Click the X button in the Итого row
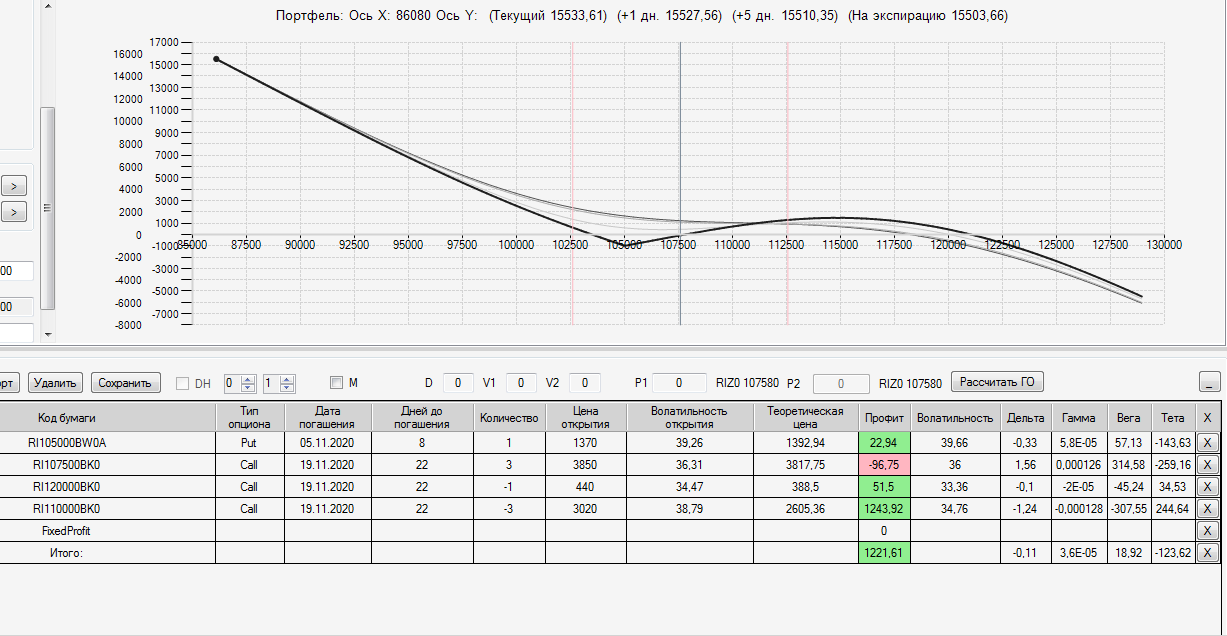1227x636 pixels. 1208,553
